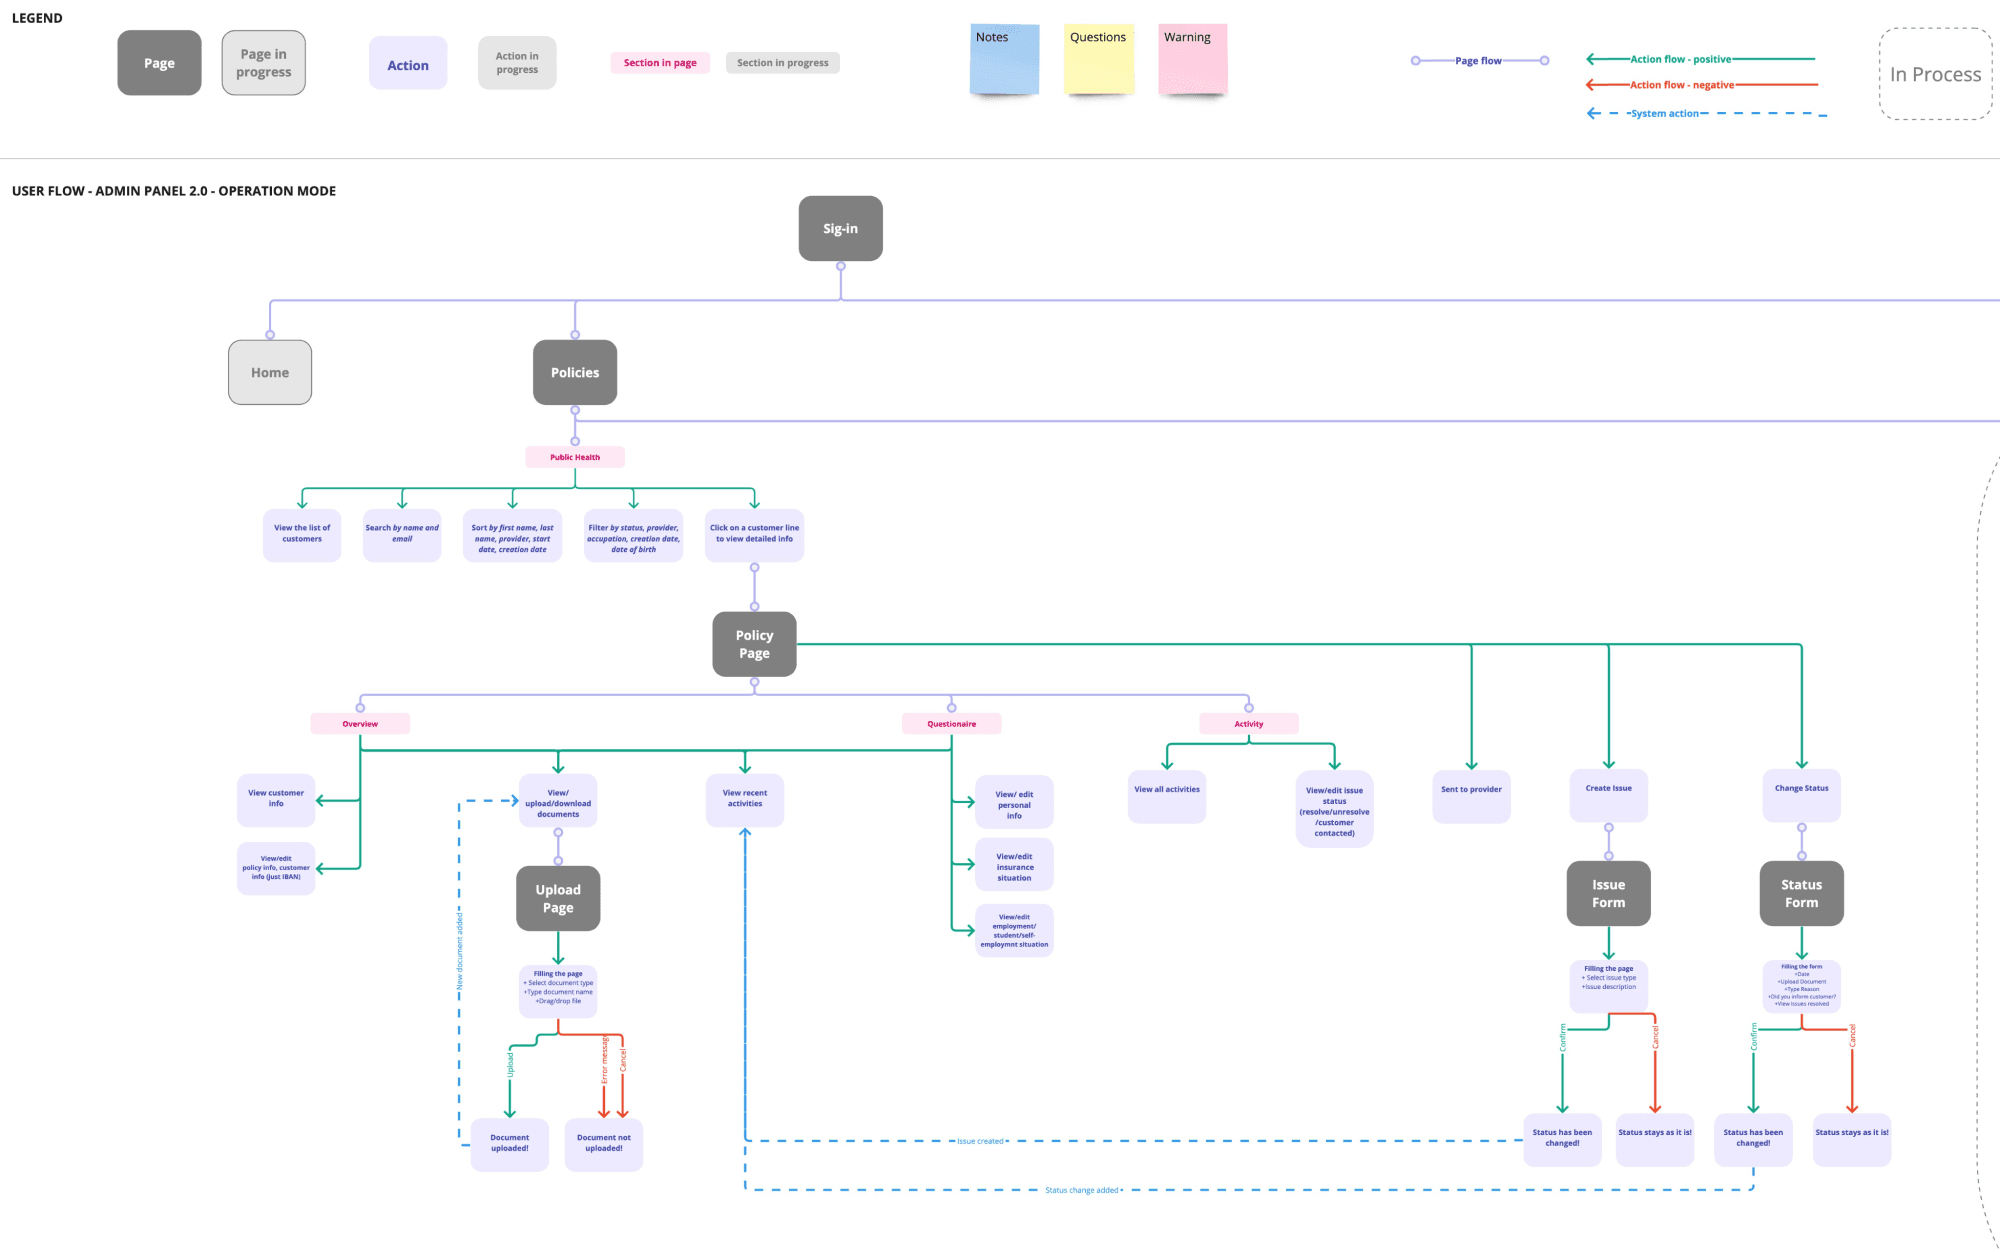Screen dimensions: 2000x1252
Task: Select the Overview section tag
Action: point(360,724)
